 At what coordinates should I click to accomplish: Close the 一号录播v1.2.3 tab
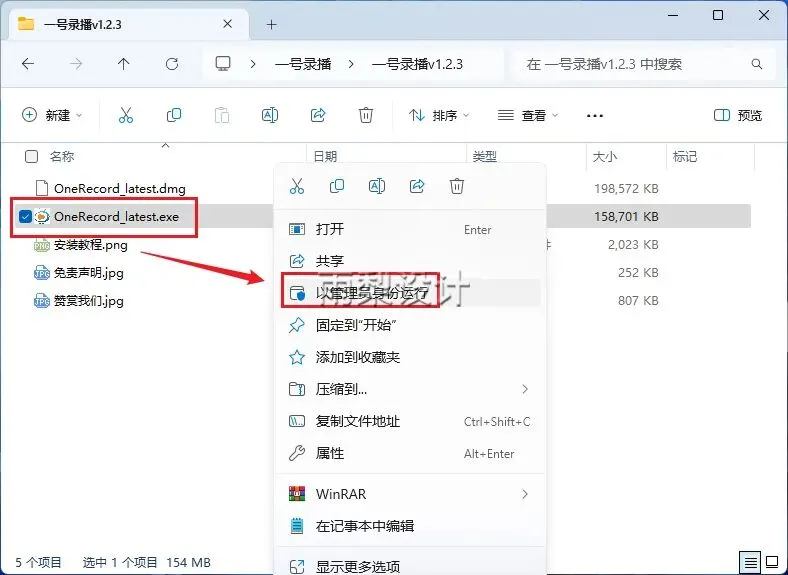tap(228, 24)
